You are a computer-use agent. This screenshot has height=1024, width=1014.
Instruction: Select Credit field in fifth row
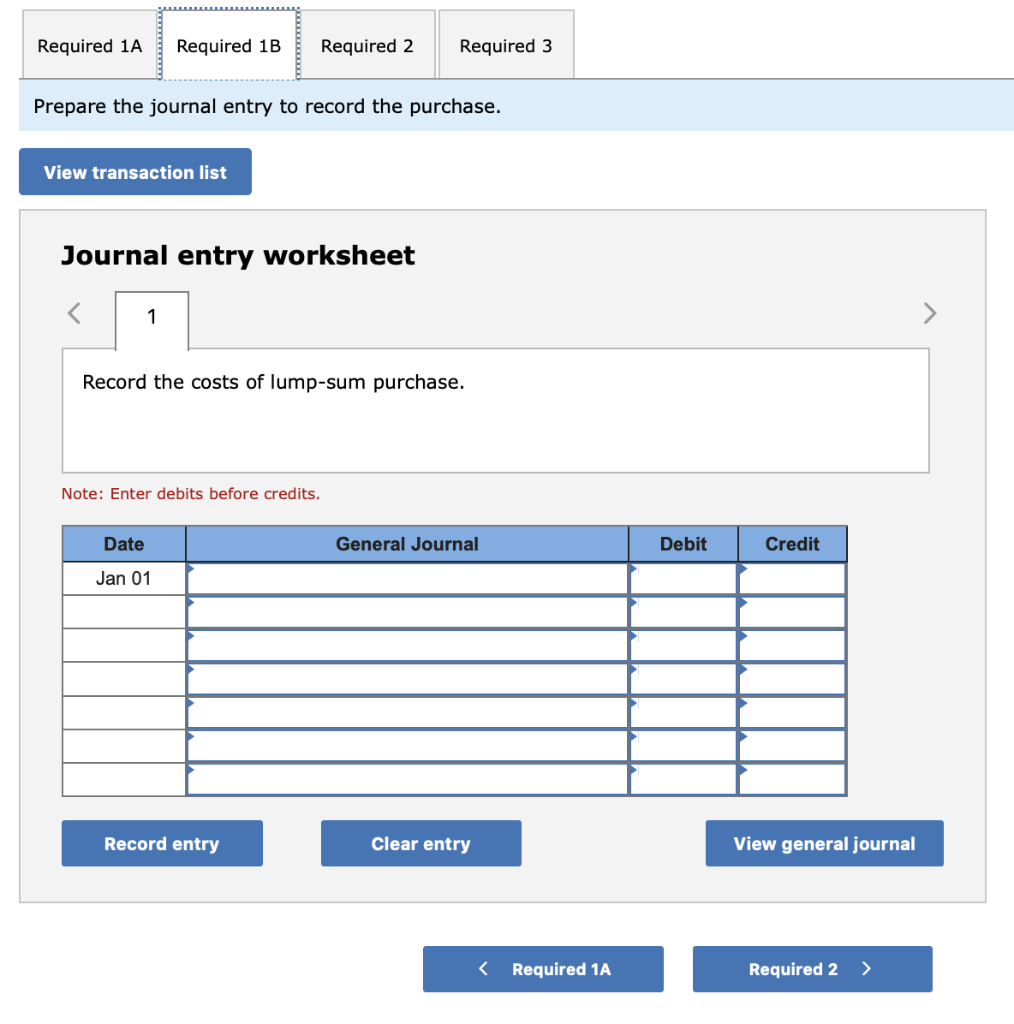tap(792, 712)
